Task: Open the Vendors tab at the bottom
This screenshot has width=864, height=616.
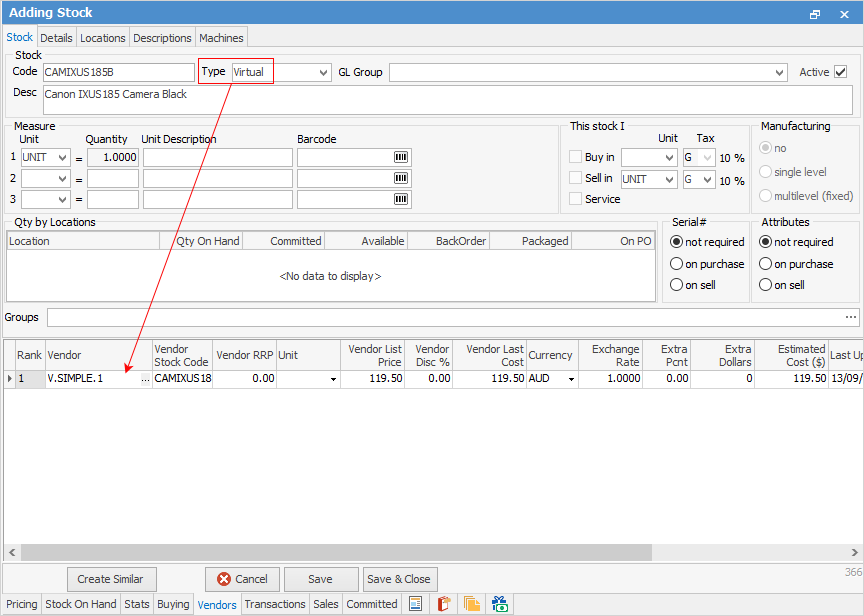Action: pos(217,604)
